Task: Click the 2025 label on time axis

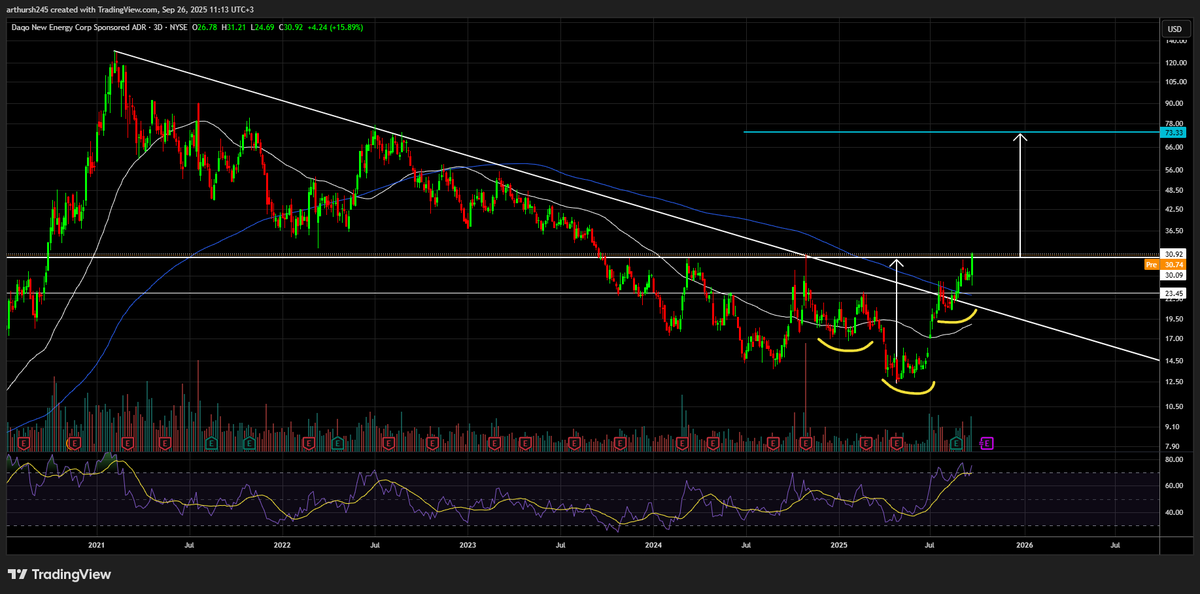Action: tap(840, 547)
